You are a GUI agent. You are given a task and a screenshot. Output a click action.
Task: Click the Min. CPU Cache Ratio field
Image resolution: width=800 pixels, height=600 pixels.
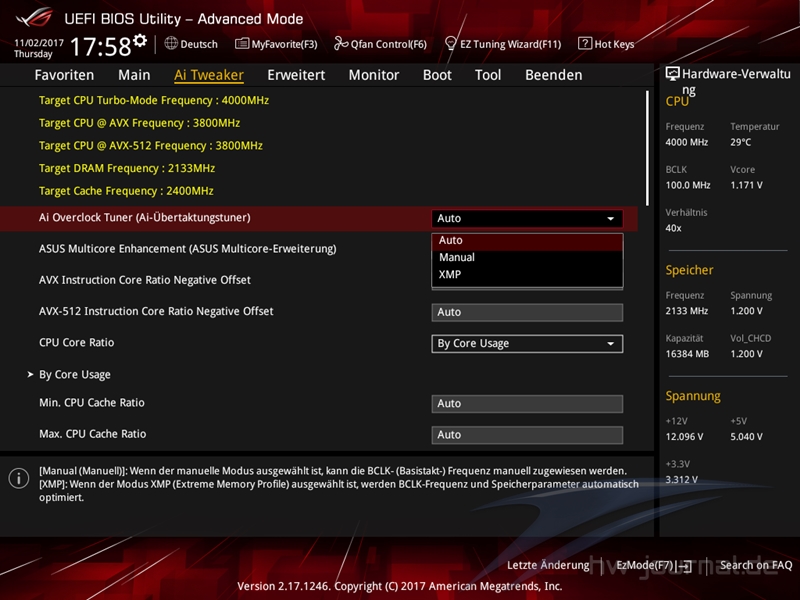click(x=527, y=404)
